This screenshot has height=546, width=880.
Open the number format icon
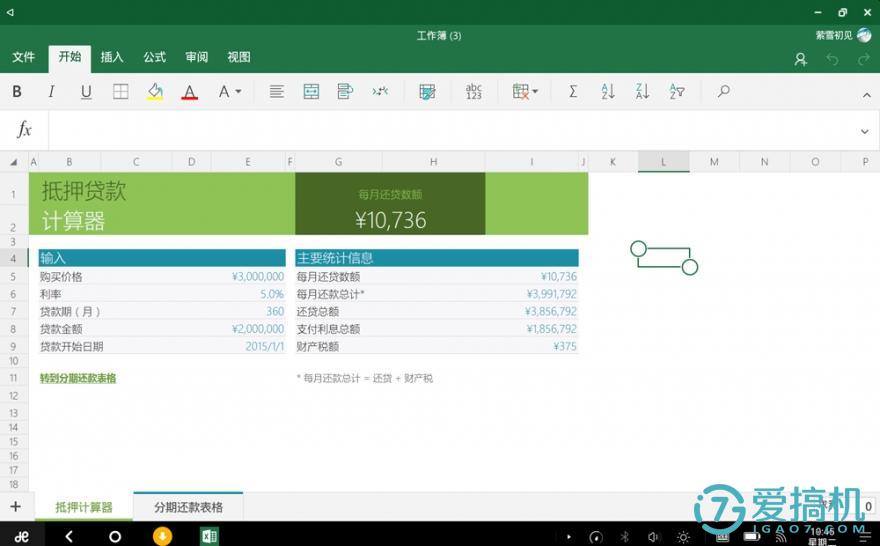[474, 91]
